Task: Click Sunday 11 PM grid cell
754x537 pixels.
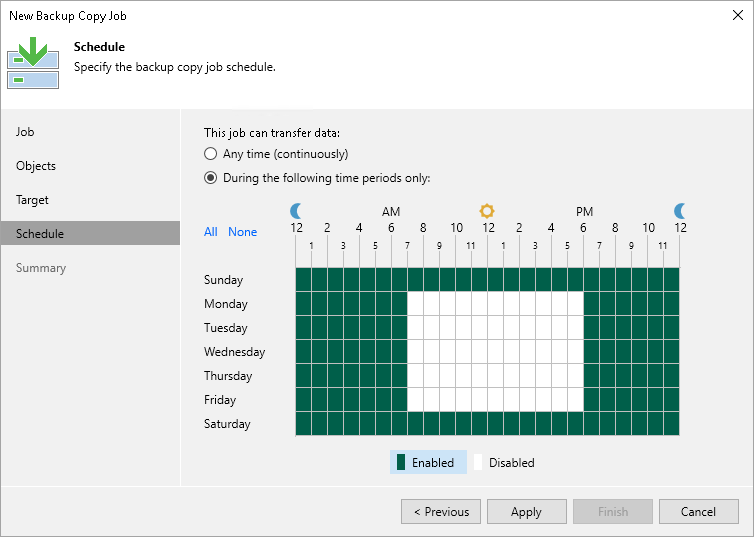Action: pos(671,280)
